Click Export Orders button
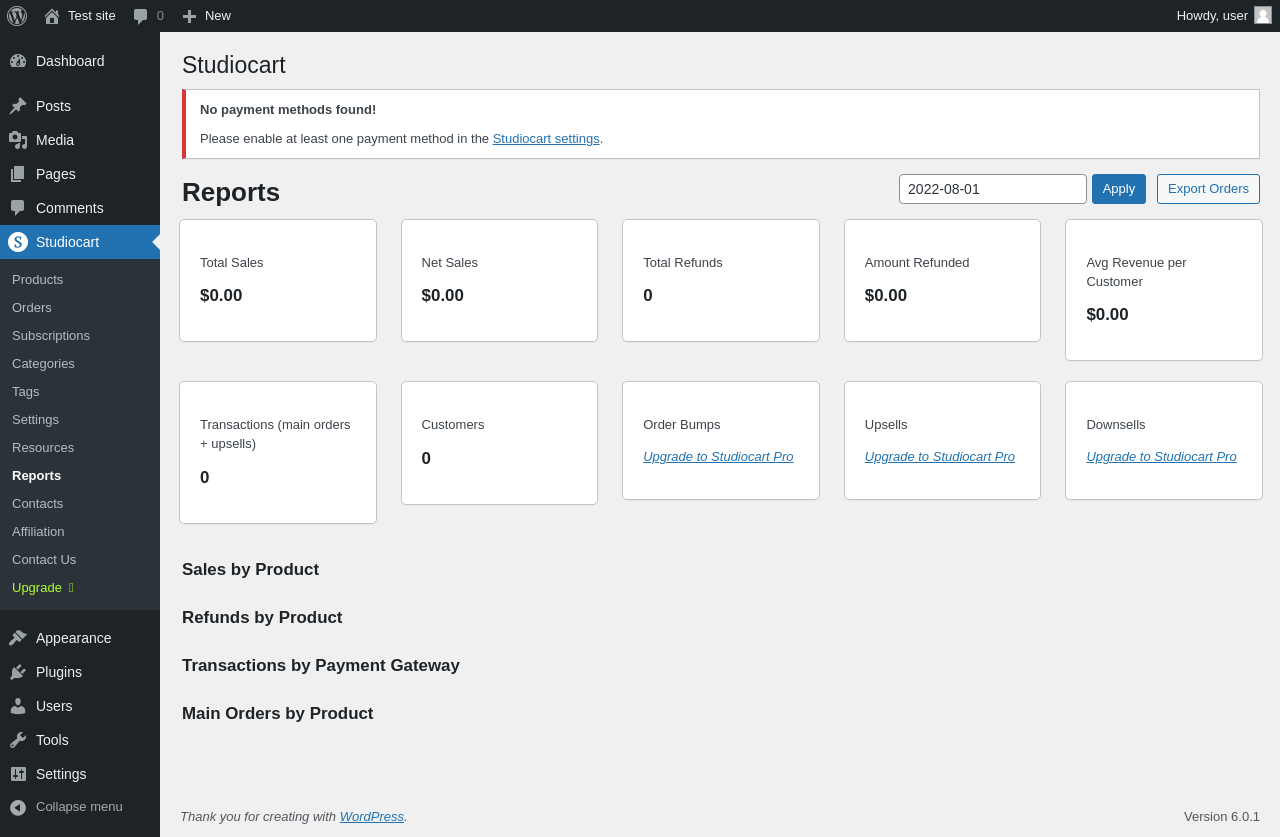Viewport: 1280px width, 837px height. point(1208,189)
